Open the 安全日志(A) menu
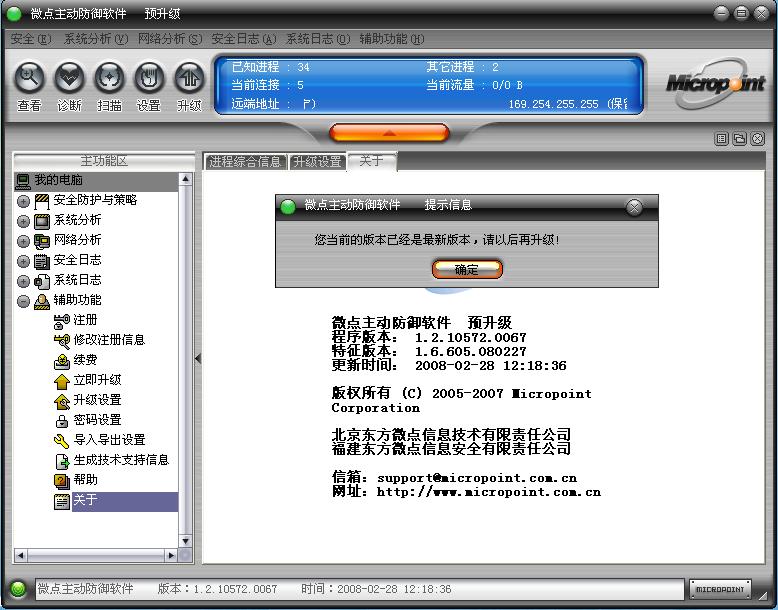778x610 pixels. coord(244,39)
